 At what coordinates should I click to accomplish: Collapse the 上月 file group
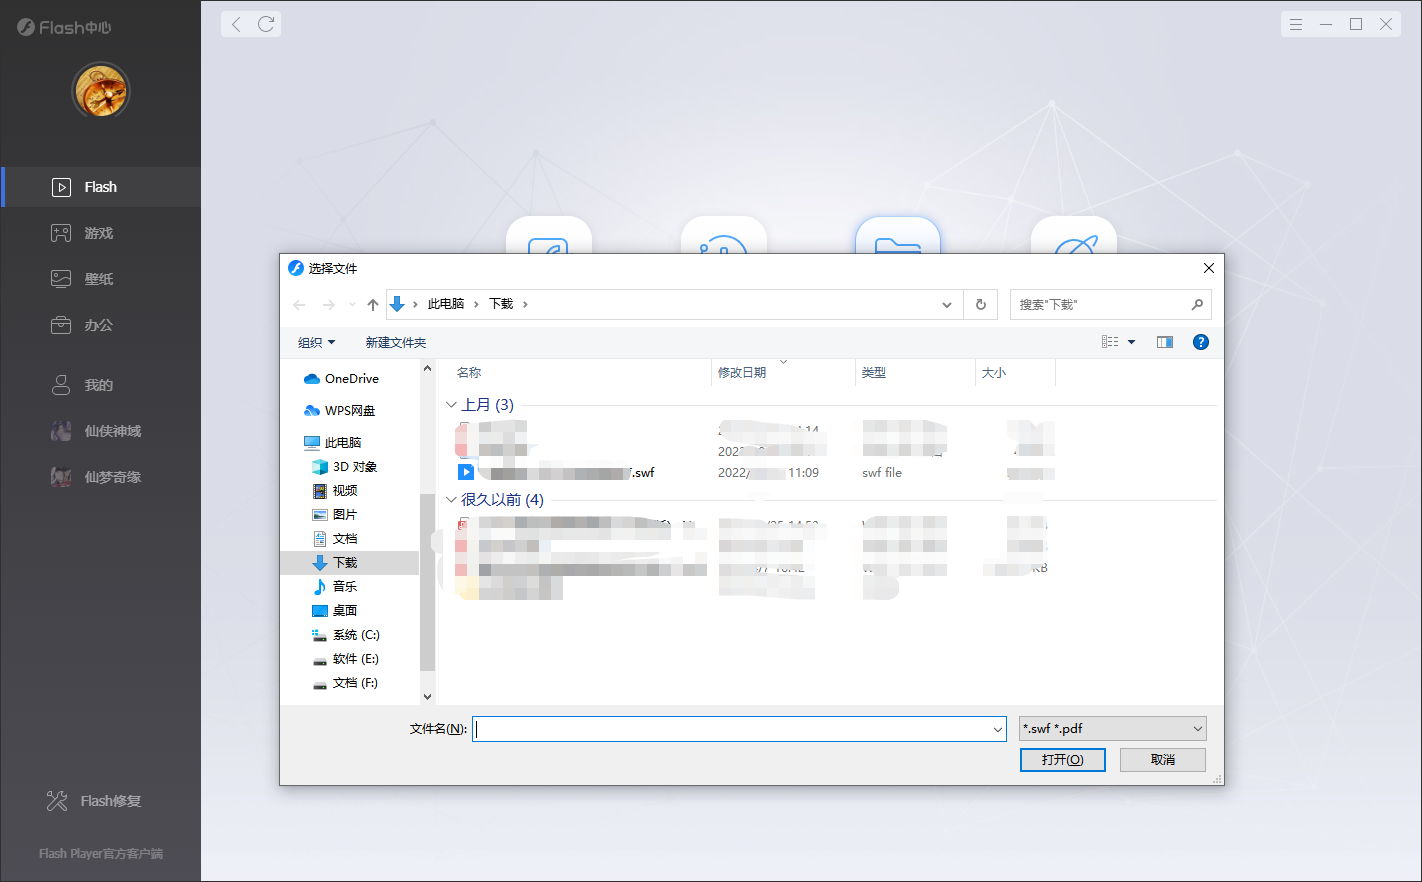pyautogui.click(x=452, y=404)
